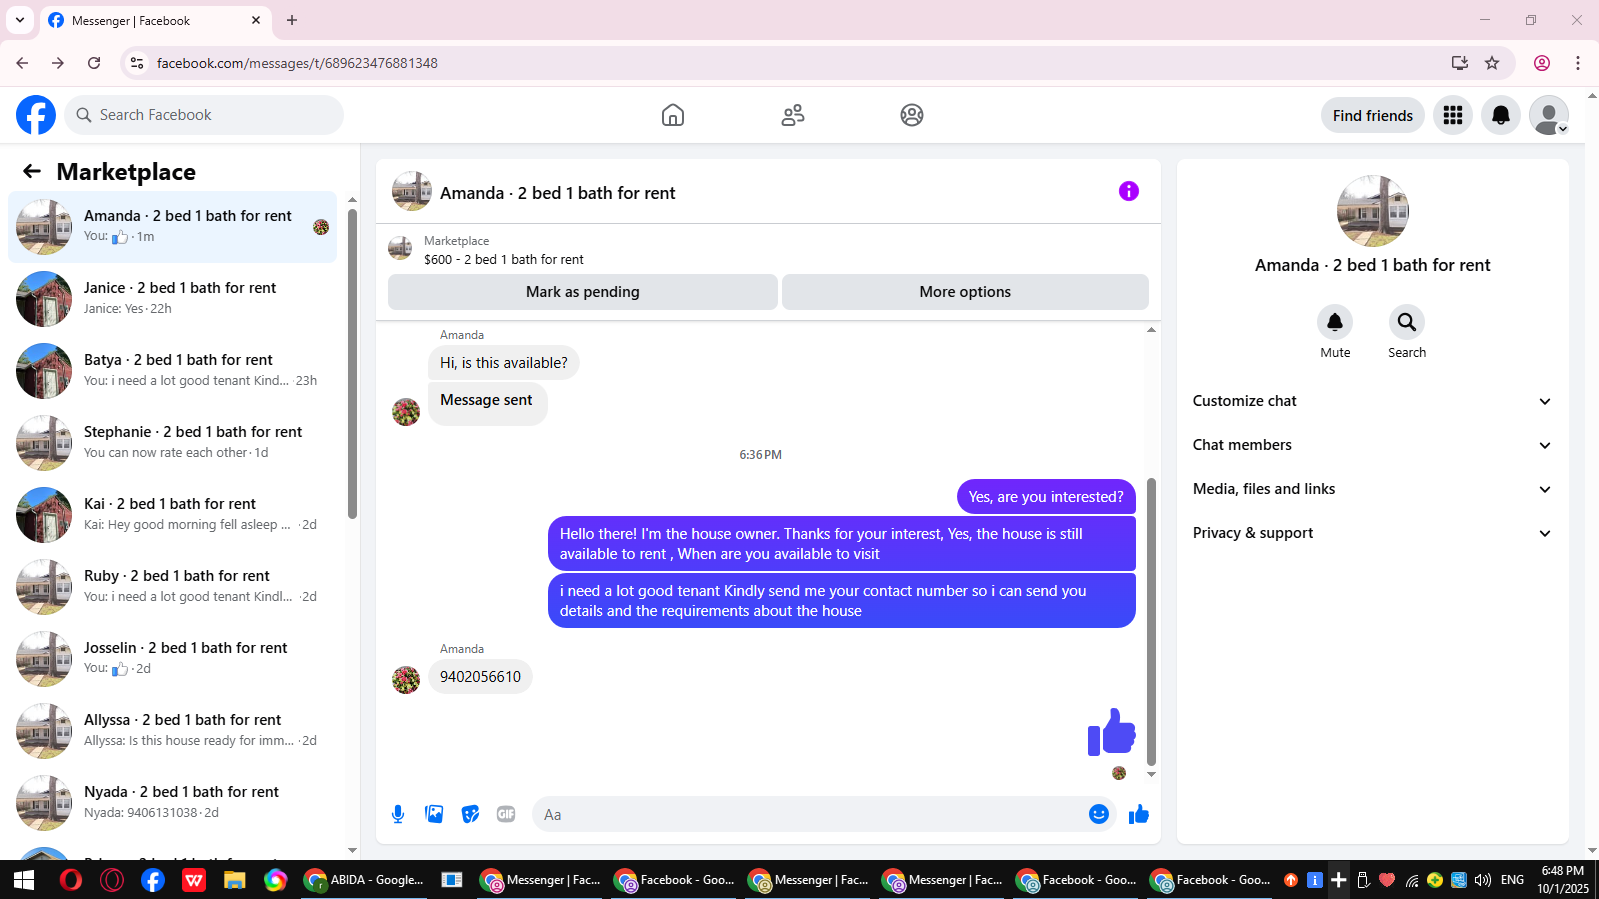
Task: Open the Opera browser taskbar icon
Action: [x=70, y=880]
